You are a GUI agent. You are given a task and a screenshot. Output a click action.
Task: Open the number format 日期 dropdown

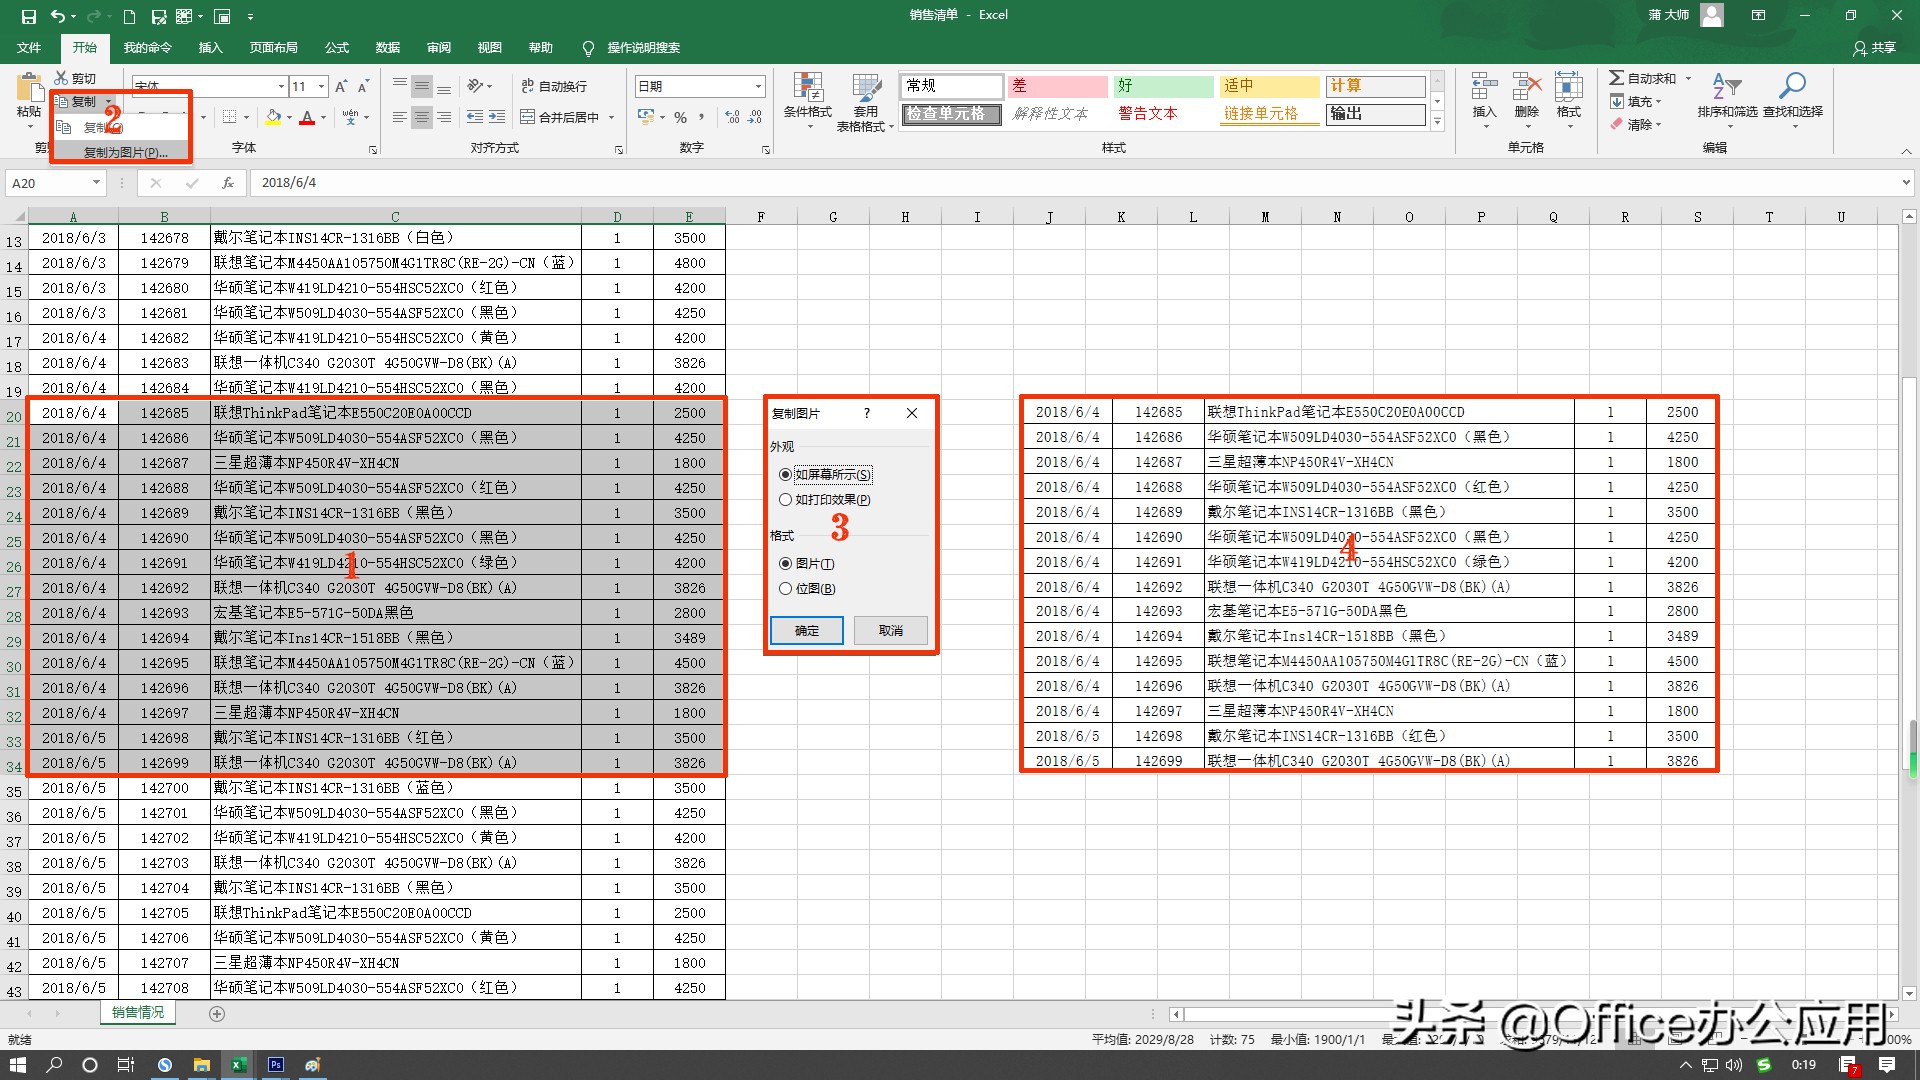click(x=759, y=87)
